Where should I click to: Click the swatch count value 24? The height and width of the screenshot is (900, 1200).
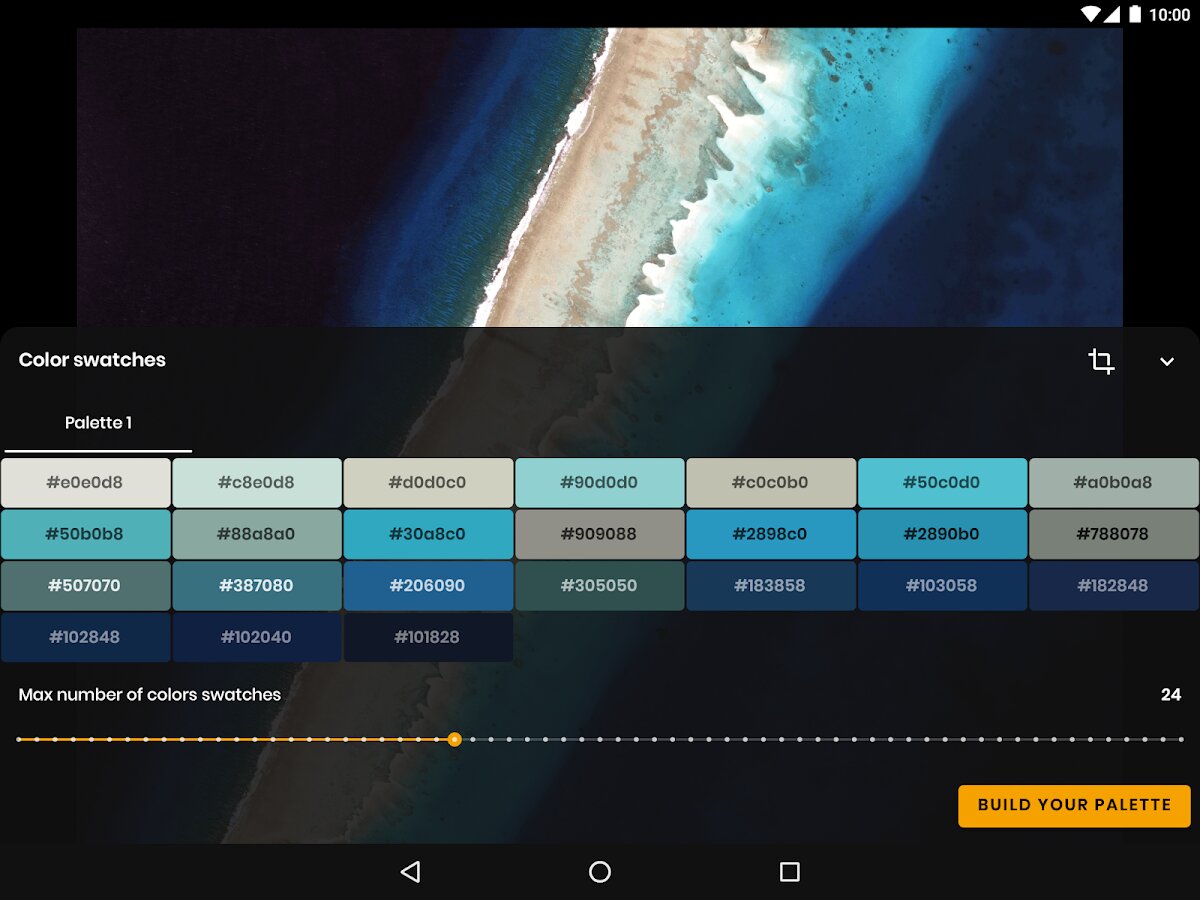tap(1171, 695)
